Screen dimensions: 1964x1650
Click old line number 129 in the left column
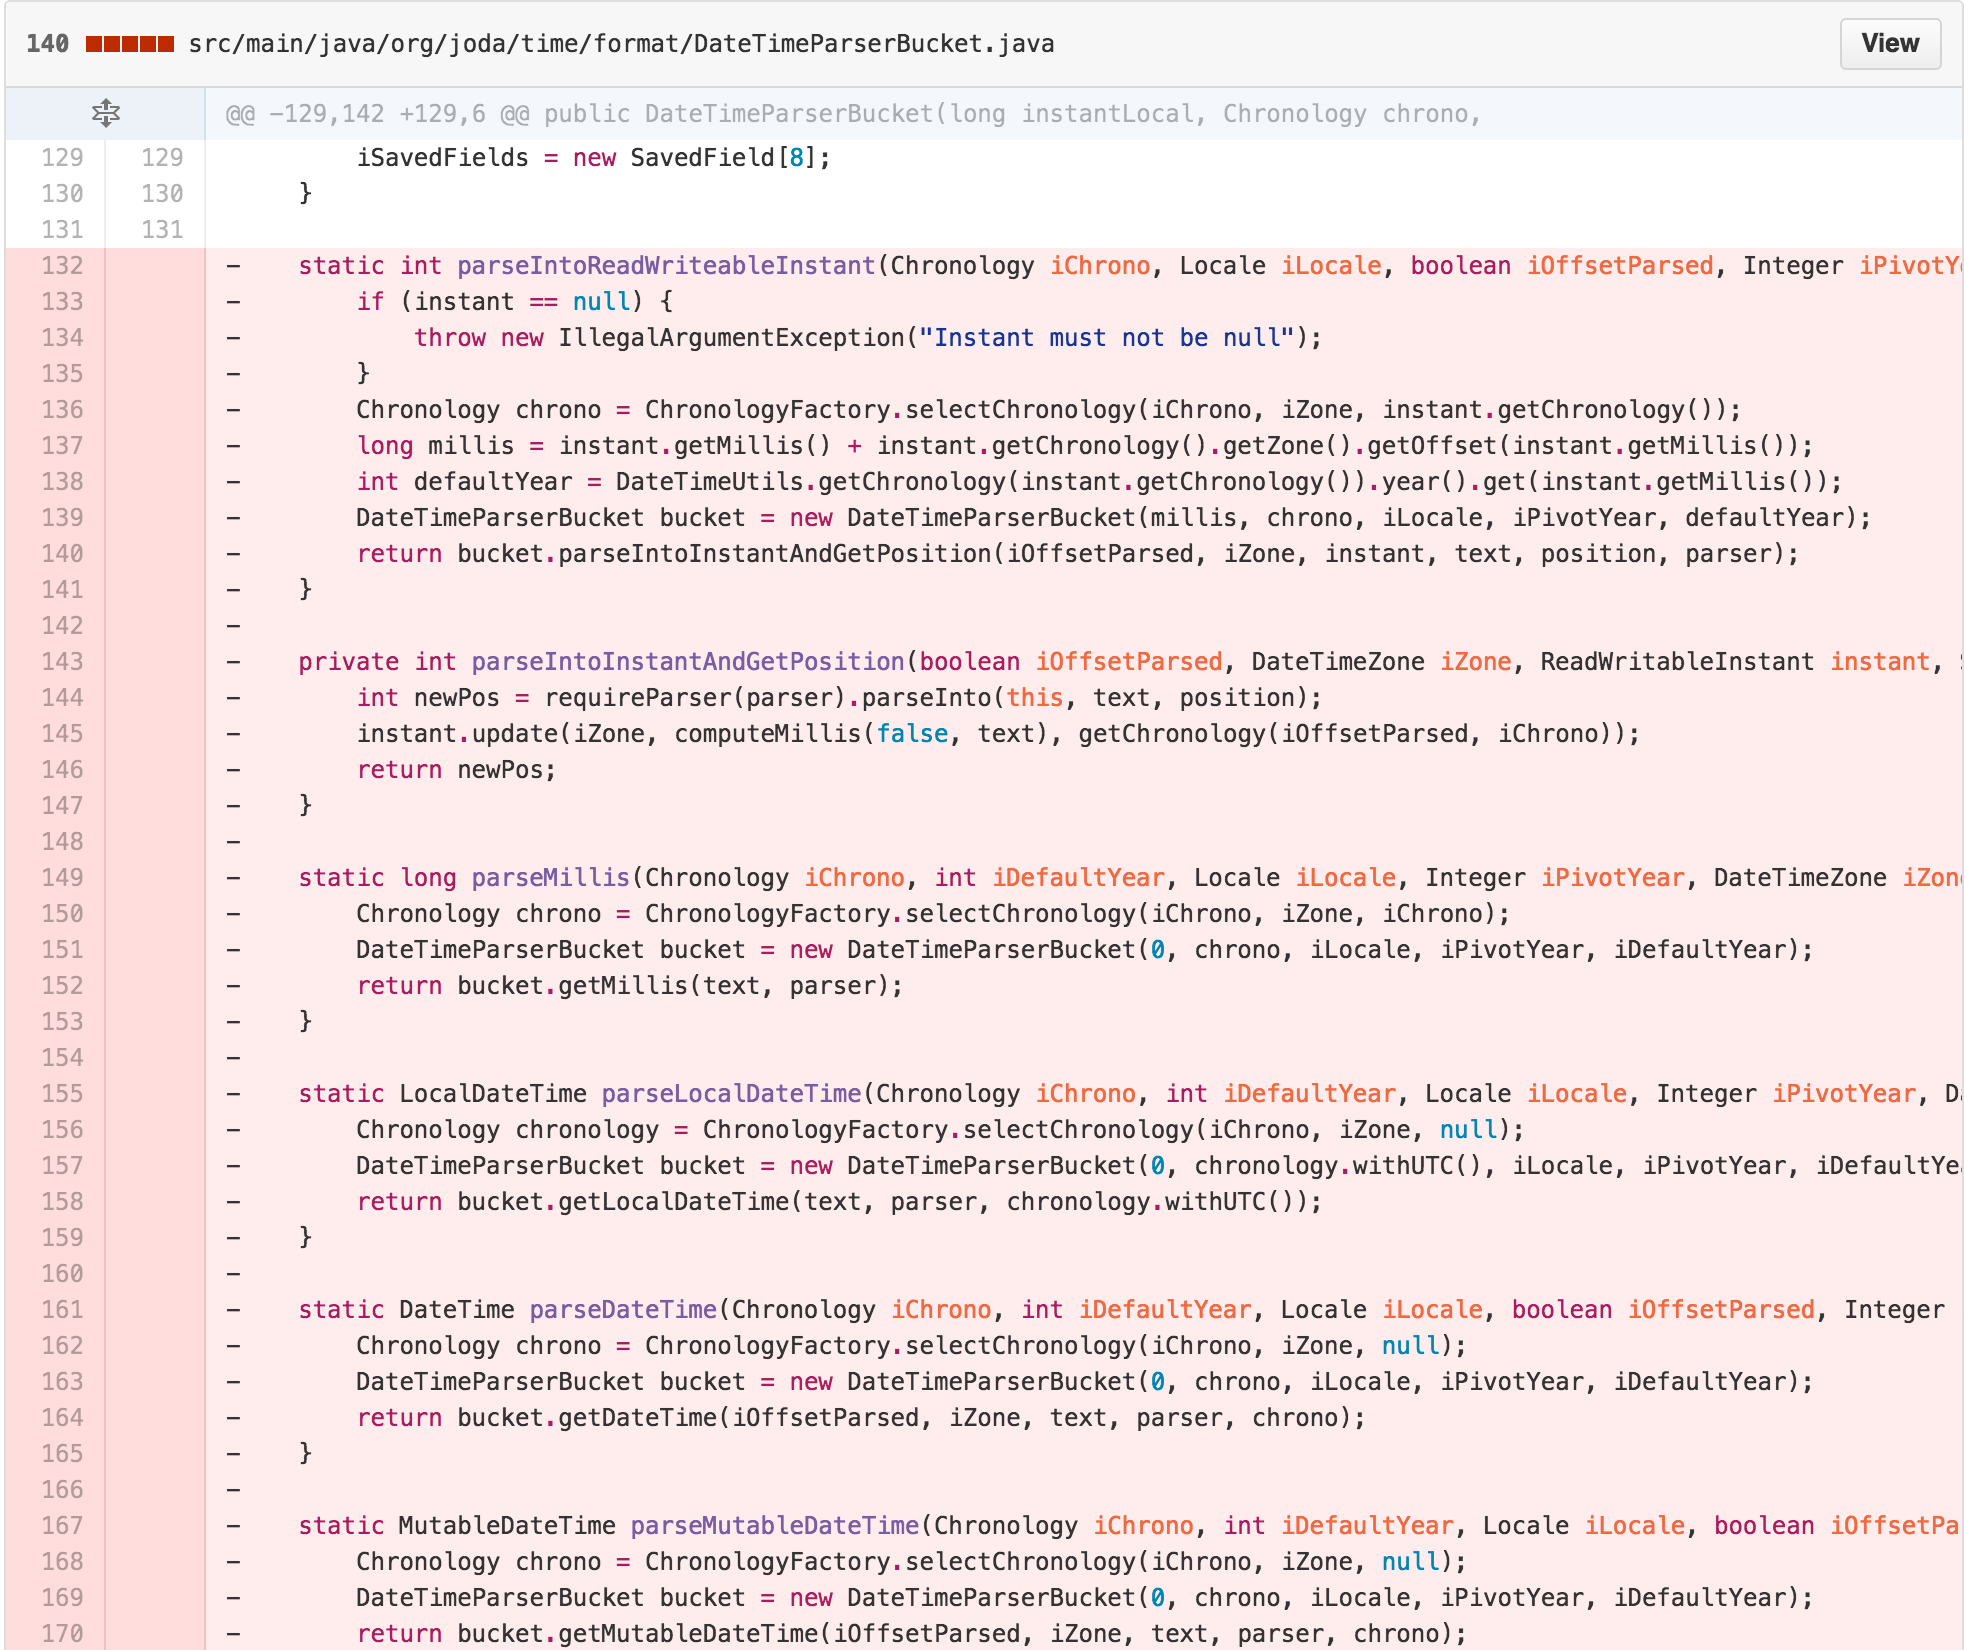[62, 158]
